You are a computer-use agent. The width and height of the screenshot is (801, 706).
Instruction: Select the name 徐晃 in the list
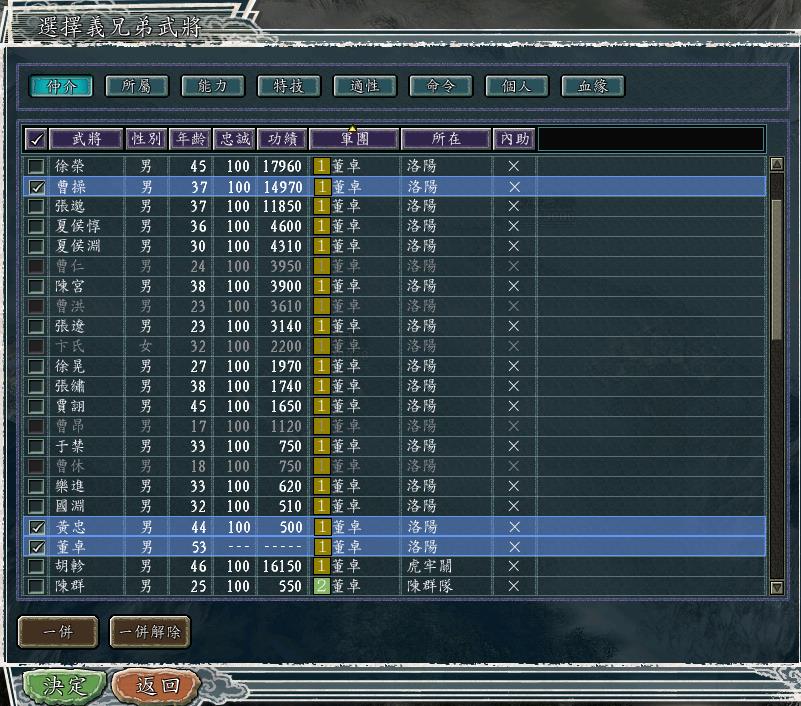(x=70, y=366)
